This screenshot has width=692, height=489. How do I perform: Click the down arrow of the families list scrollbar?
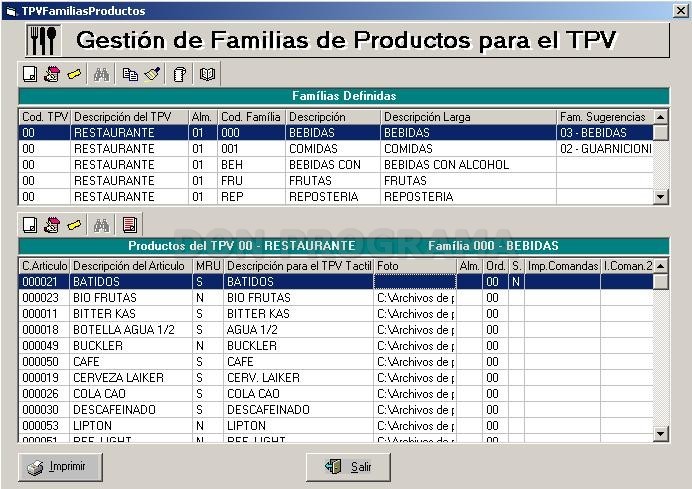pyautogui.click(x=660, y=196)
